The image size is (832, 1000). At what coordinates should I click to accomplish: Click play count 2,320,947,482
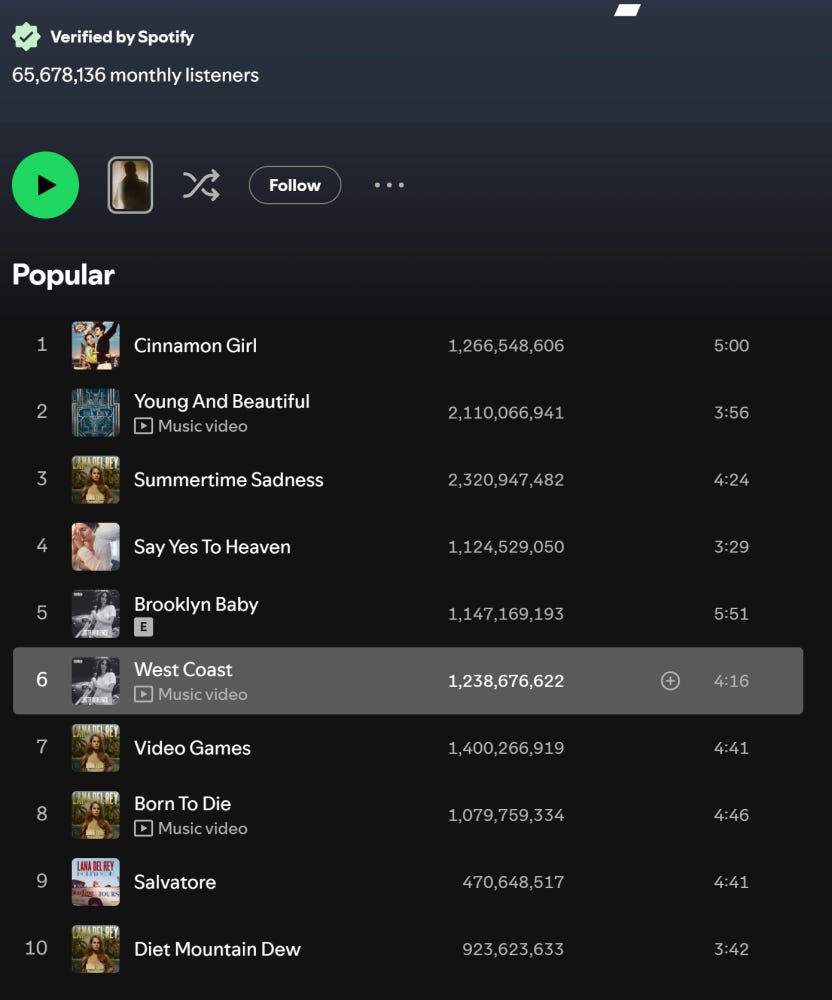tap(506, 480)
